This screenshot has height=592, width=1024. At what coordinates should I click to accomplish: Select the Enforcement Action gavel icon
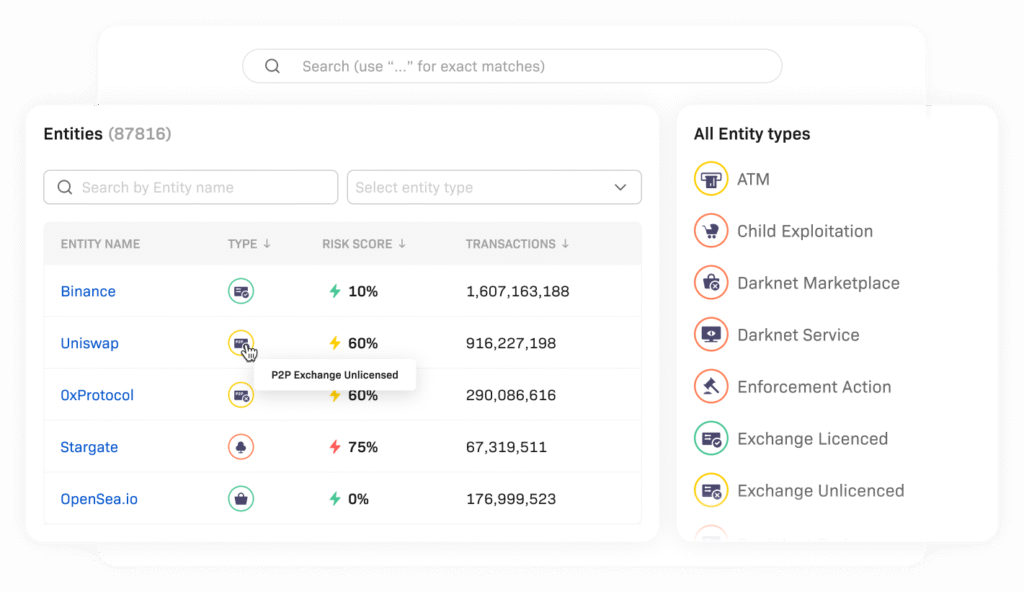711,387
